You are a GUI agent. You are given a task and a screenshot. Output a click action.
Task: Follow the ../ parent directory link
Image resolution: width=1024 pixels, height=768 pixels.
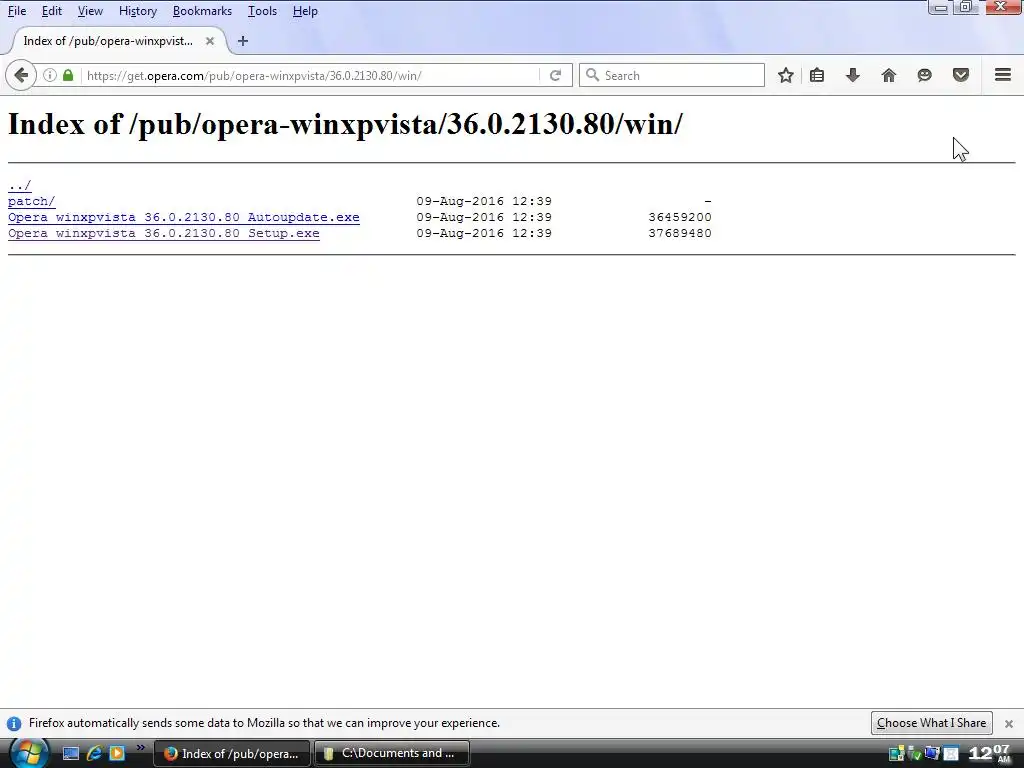pyautogui.click(x=20, y=185)
